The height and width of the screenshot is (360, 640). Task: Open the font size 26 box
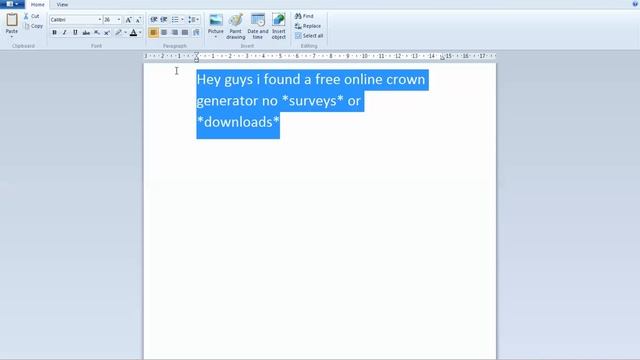click(x=112, y=20)
